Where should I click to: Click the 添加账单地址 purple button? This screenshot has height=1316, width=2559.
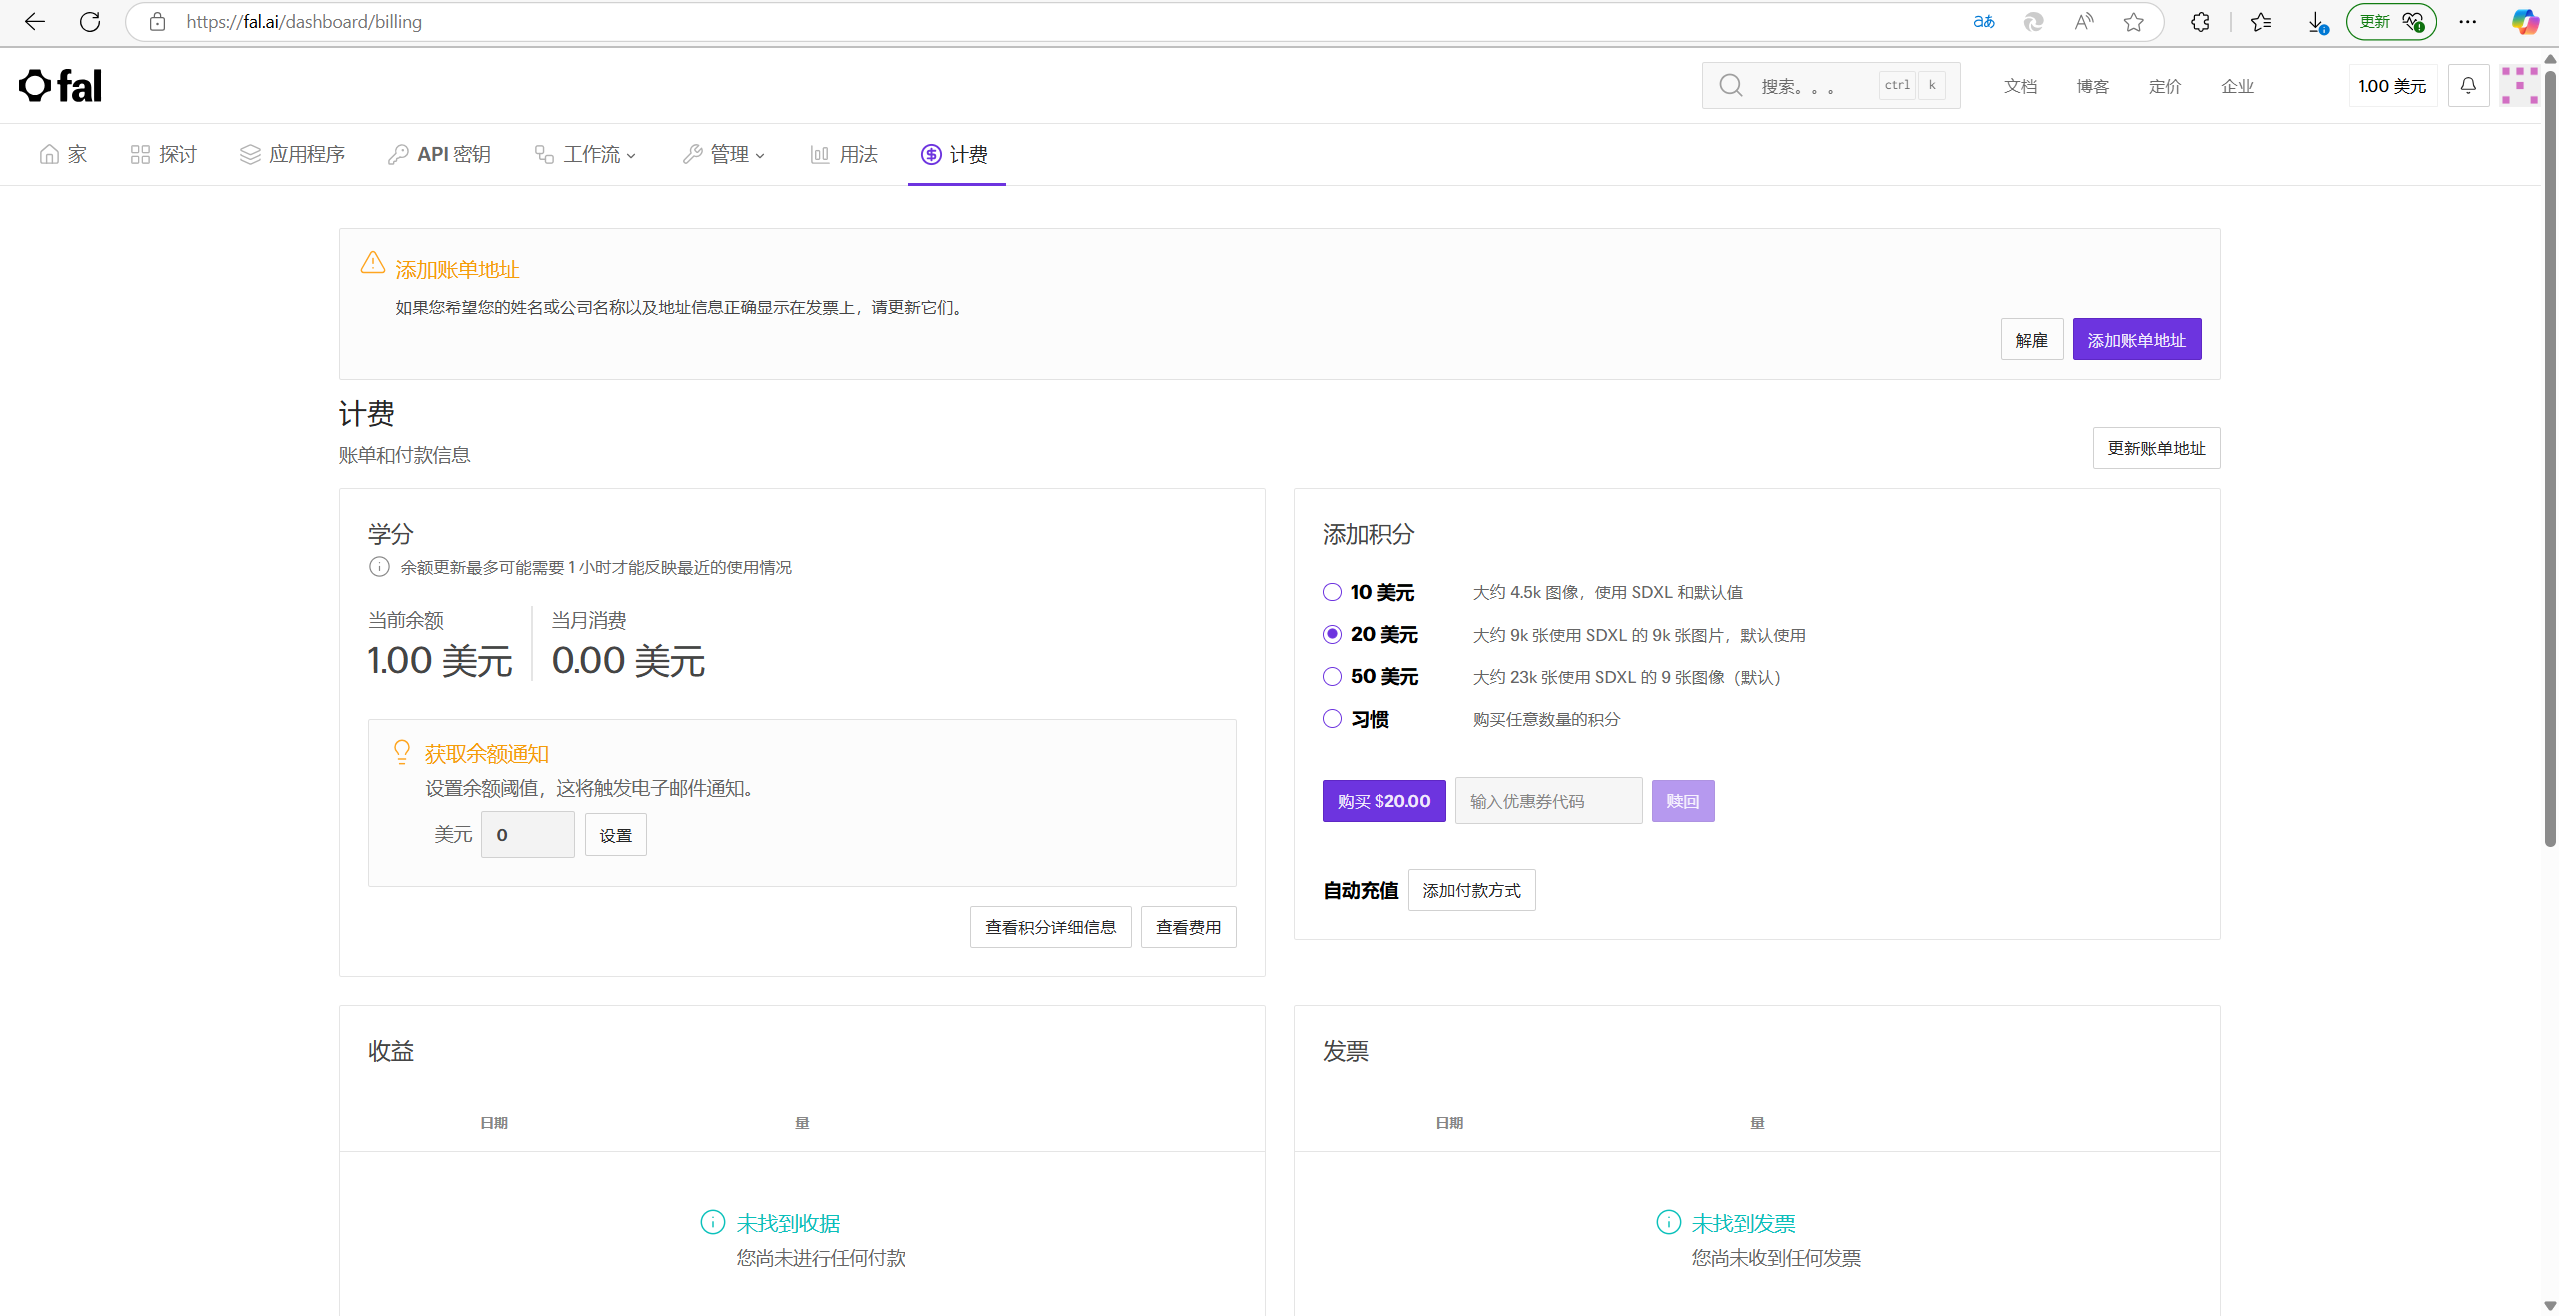pos(2136,340)
